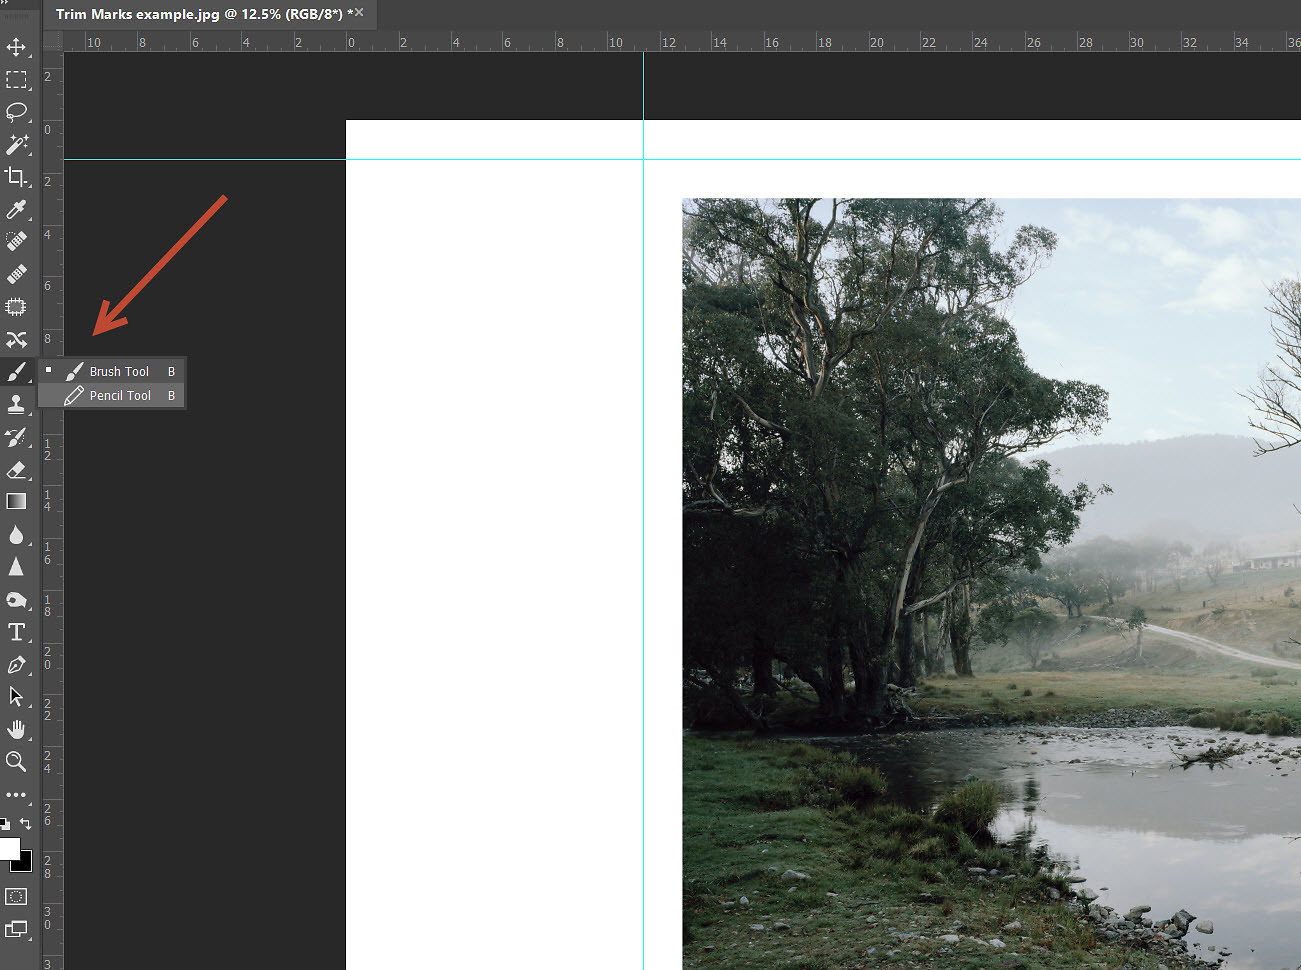Image resolution: width=1301 pixels, height=970 pixels.
Task: Select the Lasso tool
Action: point(18,113)
